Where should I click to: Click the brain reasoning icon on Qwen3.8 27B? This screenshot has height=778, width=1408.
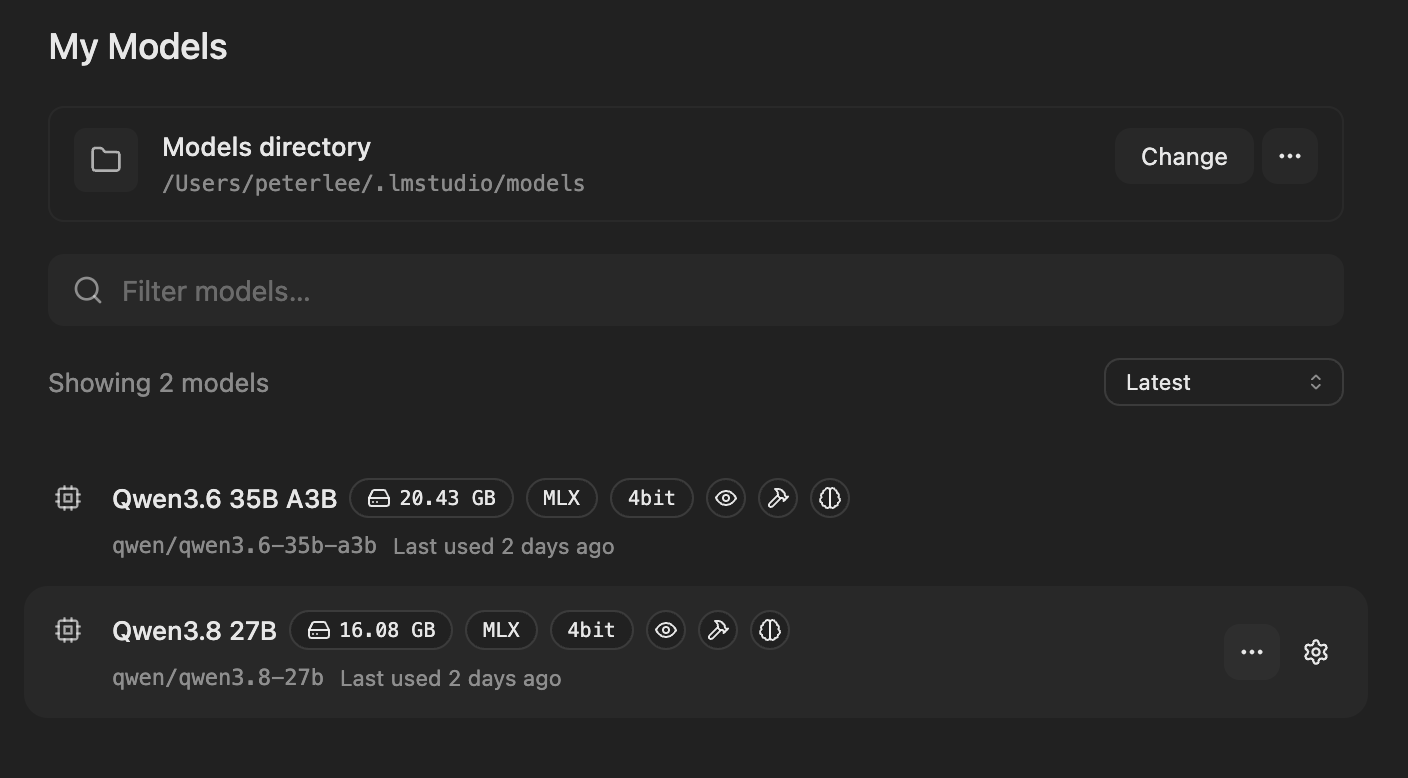point(770,630)
